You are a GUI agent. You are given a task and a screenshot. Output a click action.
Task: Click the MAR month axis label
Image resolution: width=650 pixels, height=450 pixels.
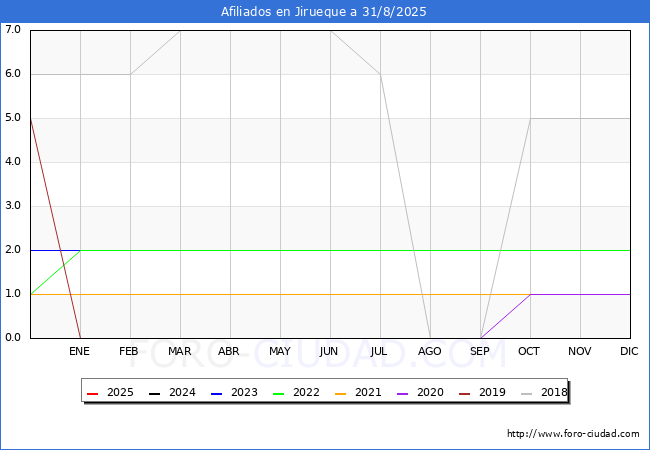point(180,352)
